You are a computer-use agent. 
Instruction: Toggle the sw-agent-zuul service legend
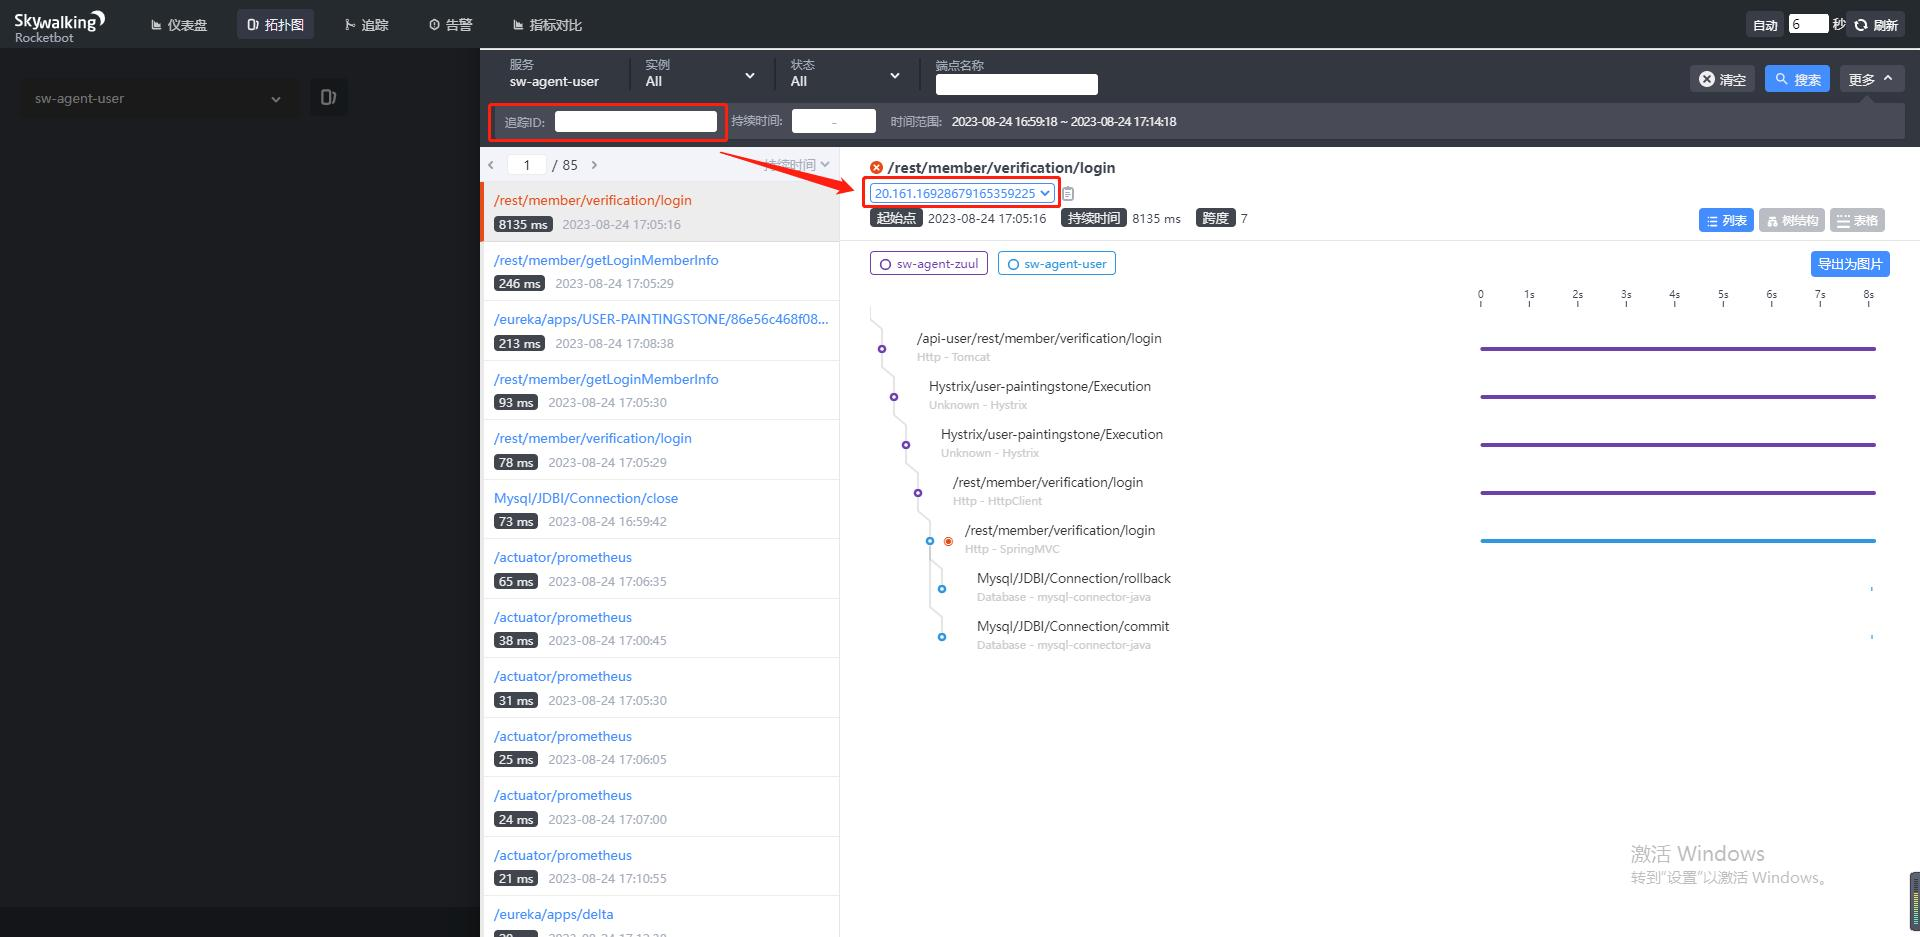click(x=929, y=264)
